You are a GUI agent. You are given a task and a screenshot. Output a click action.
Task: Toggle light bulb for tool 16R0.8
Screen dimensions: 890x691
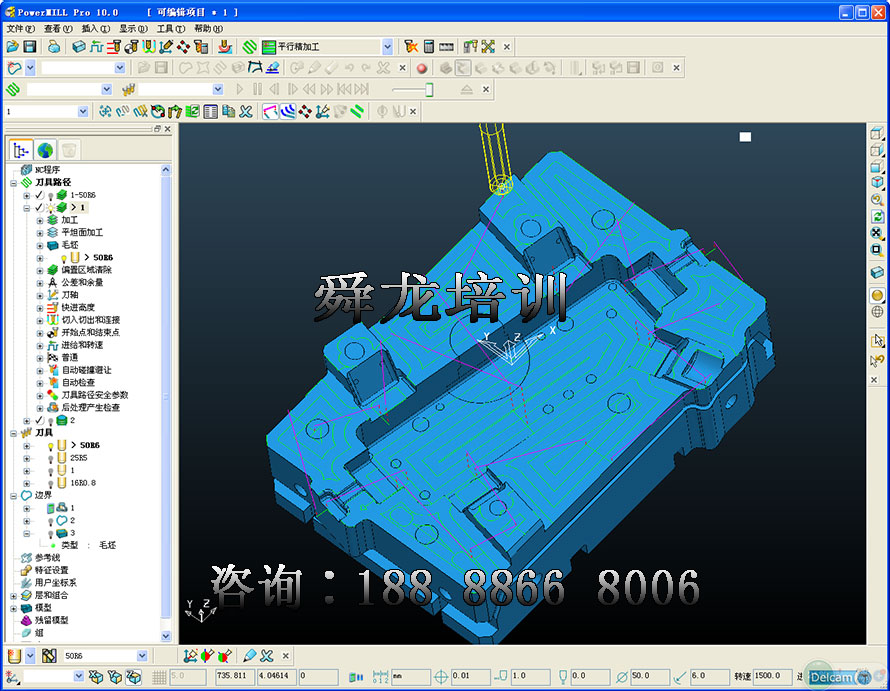[51, 483]
